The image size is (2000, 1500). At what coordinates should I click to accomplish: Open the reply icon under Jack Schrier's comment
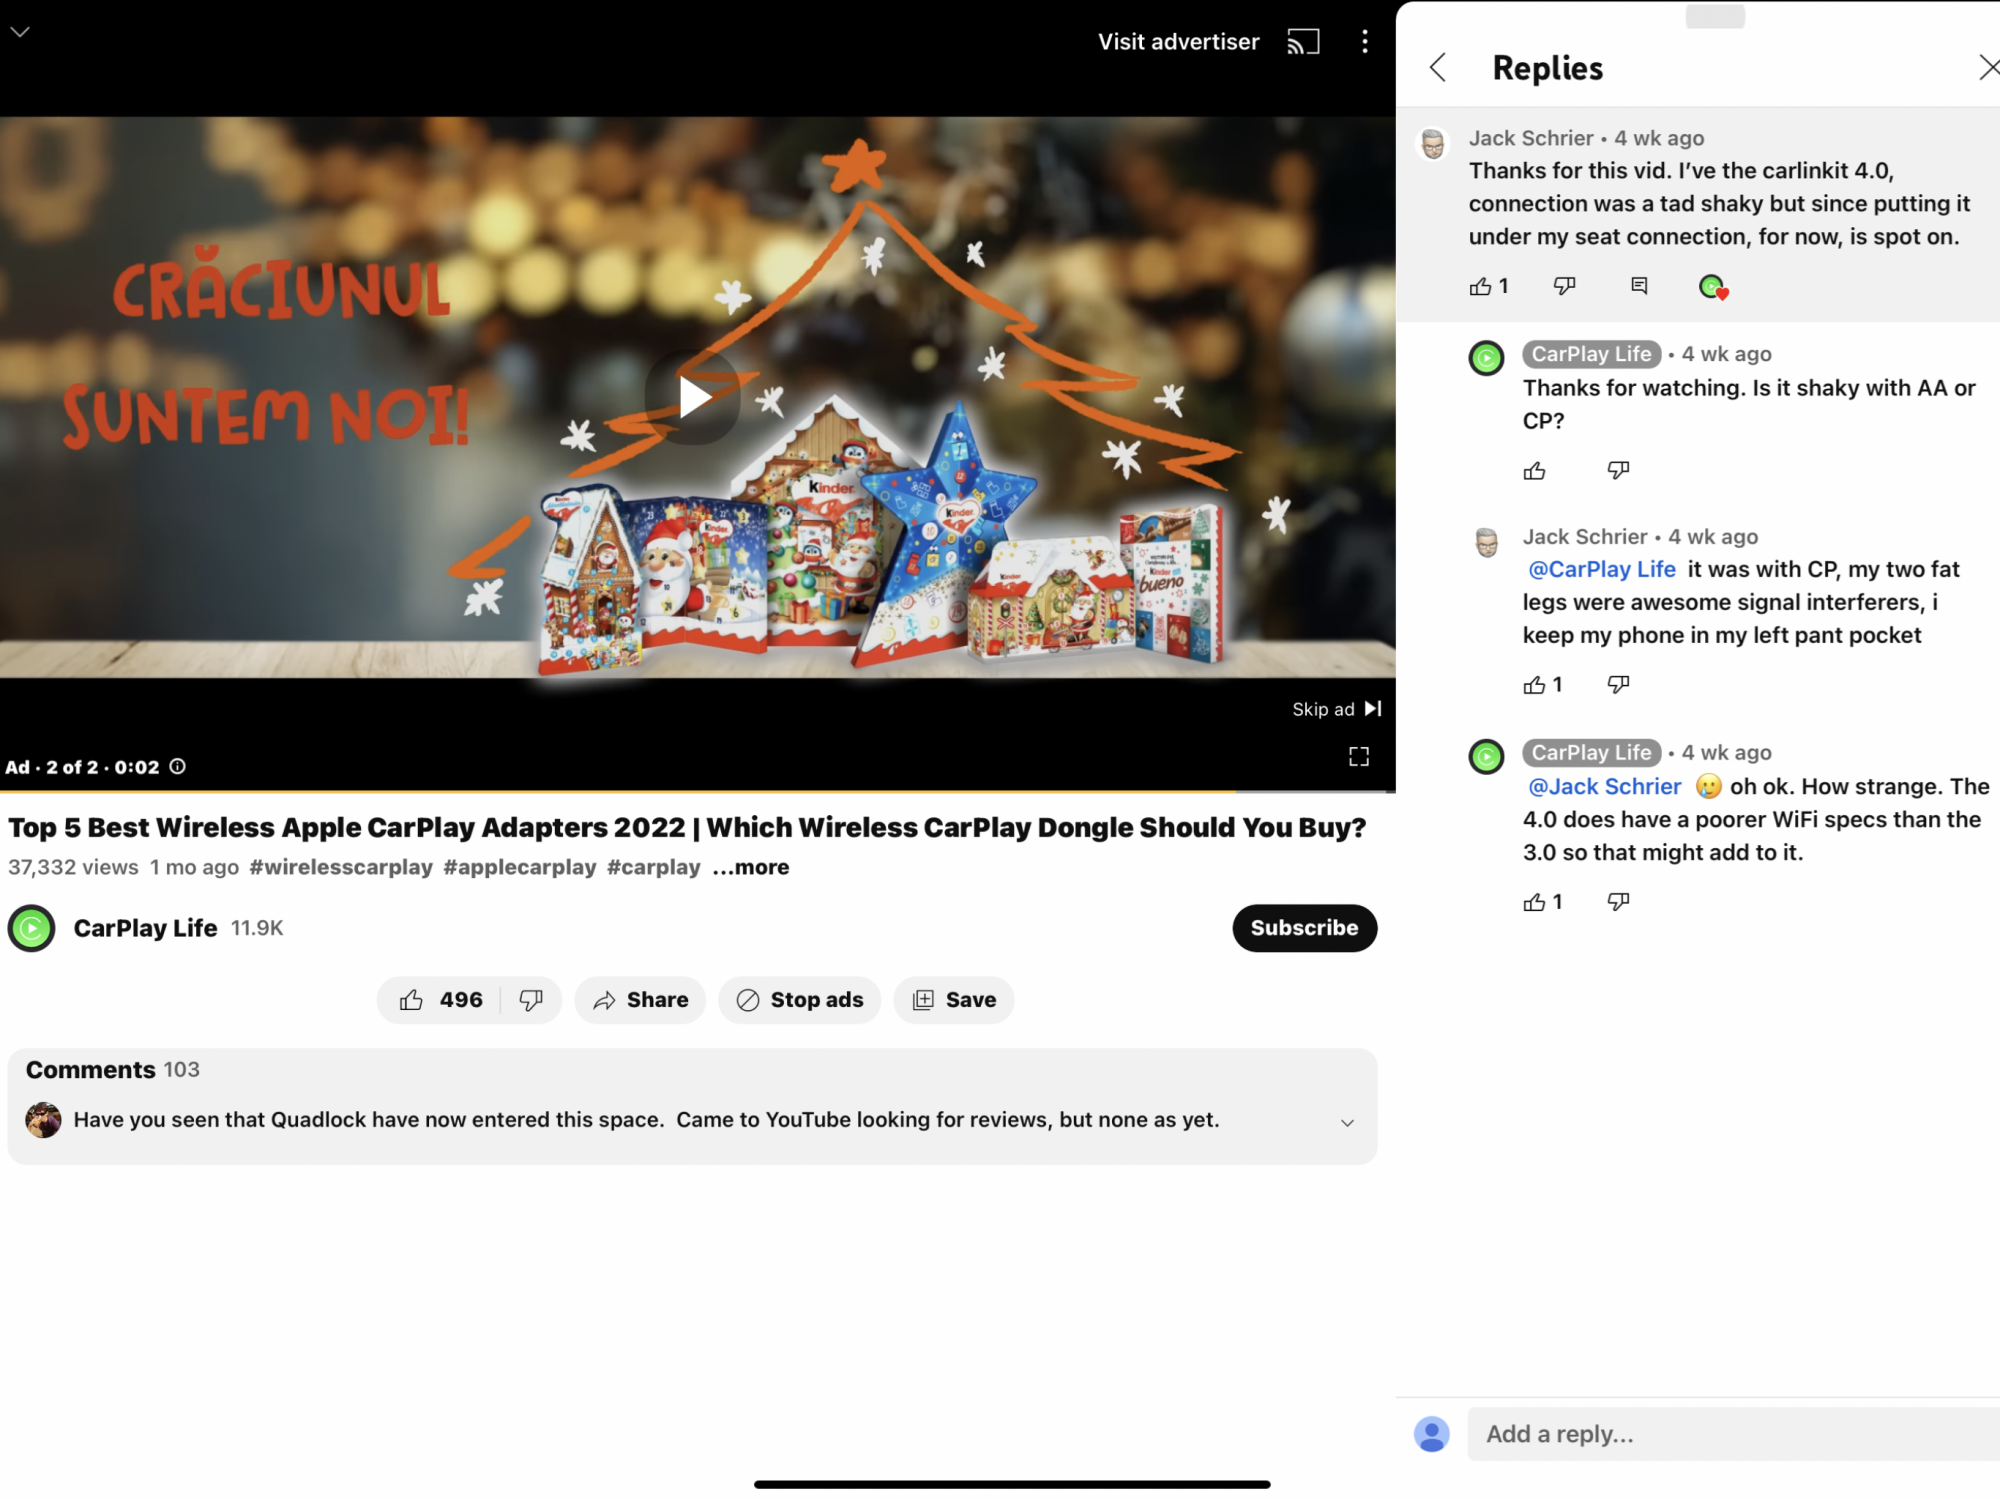coord(1639,286)
